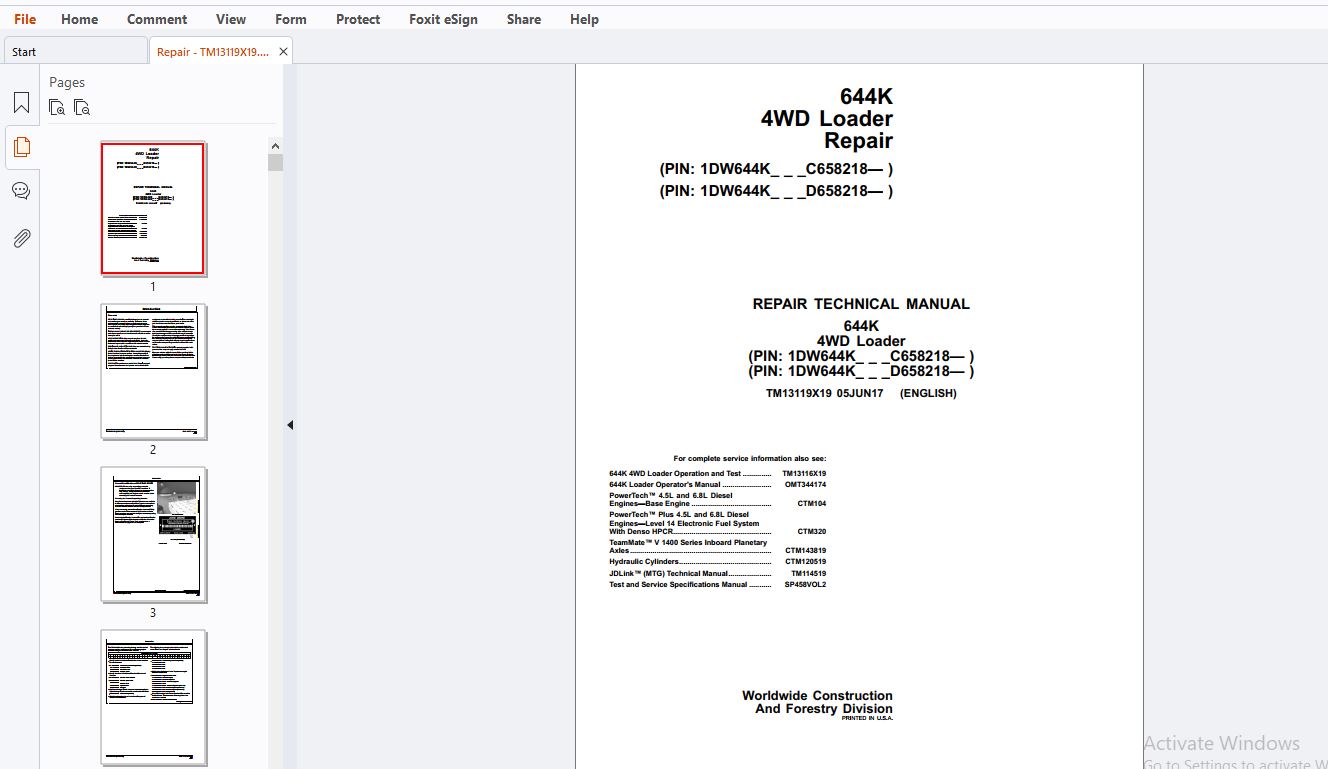Open the Foxit eSign tab

[443, 19]
